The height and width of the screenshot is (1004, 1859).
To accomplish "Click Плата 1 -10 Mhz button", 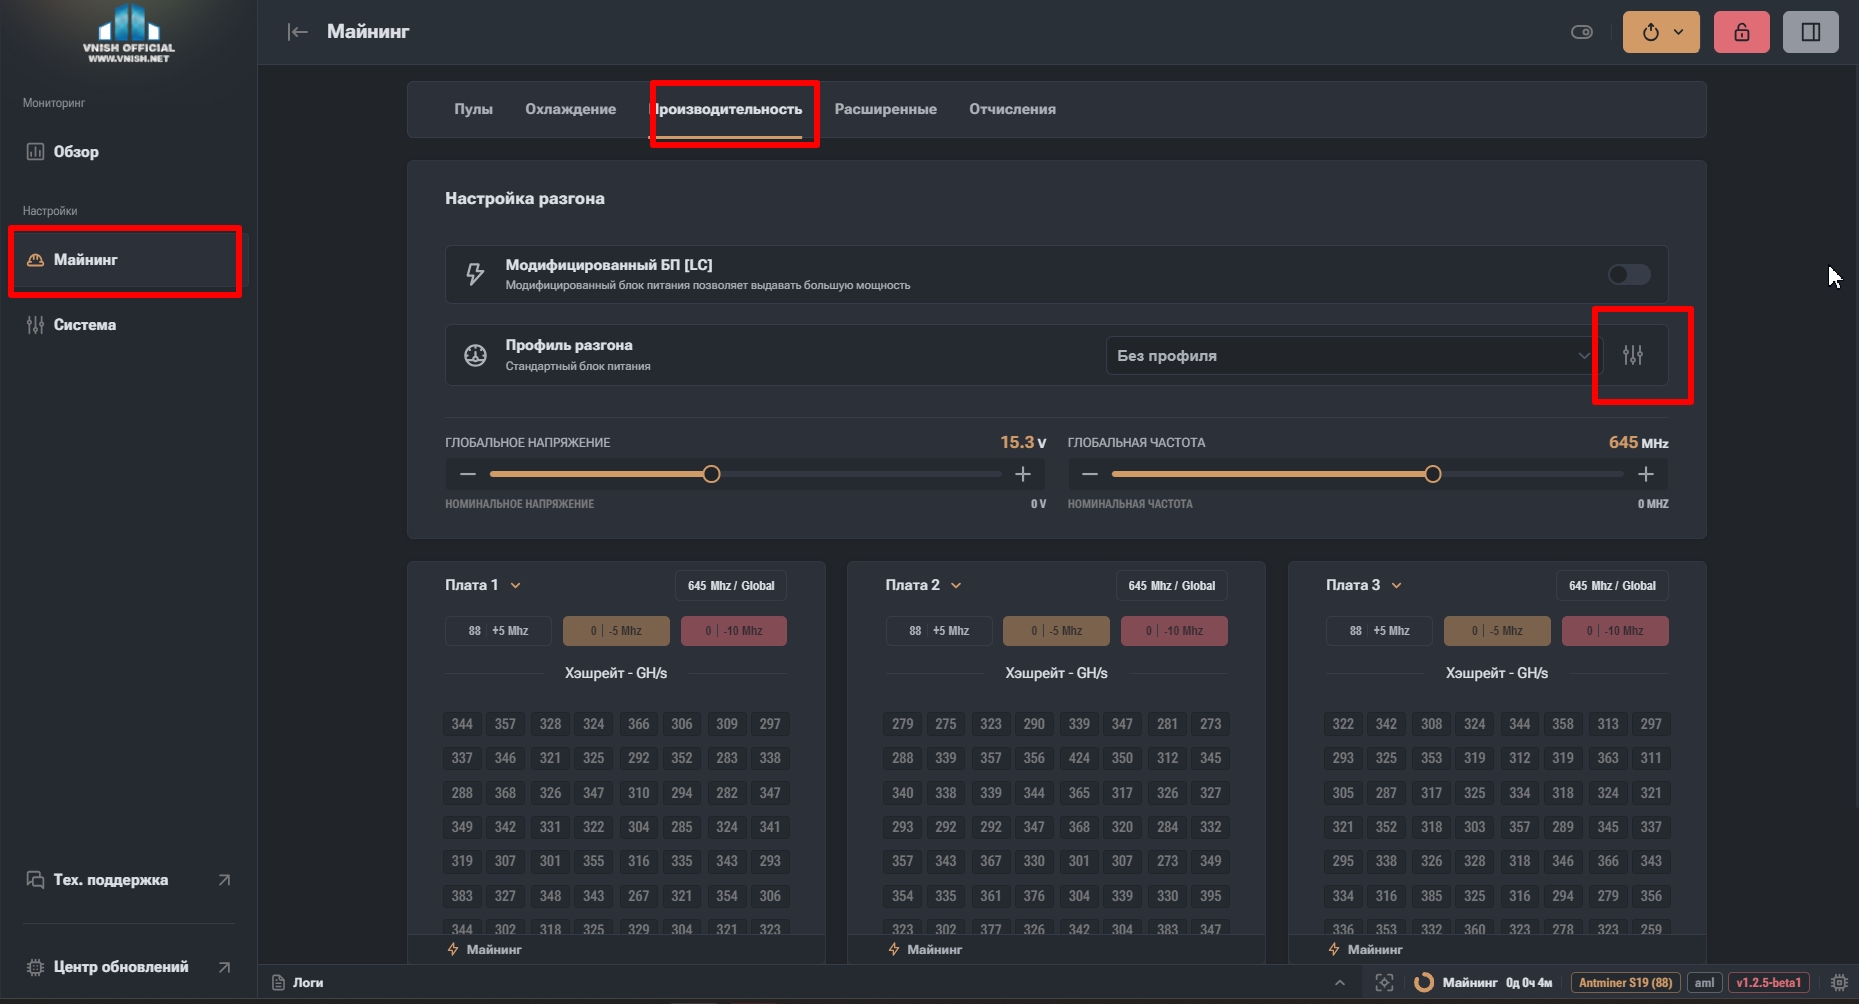I will click(x=734, y=631).
